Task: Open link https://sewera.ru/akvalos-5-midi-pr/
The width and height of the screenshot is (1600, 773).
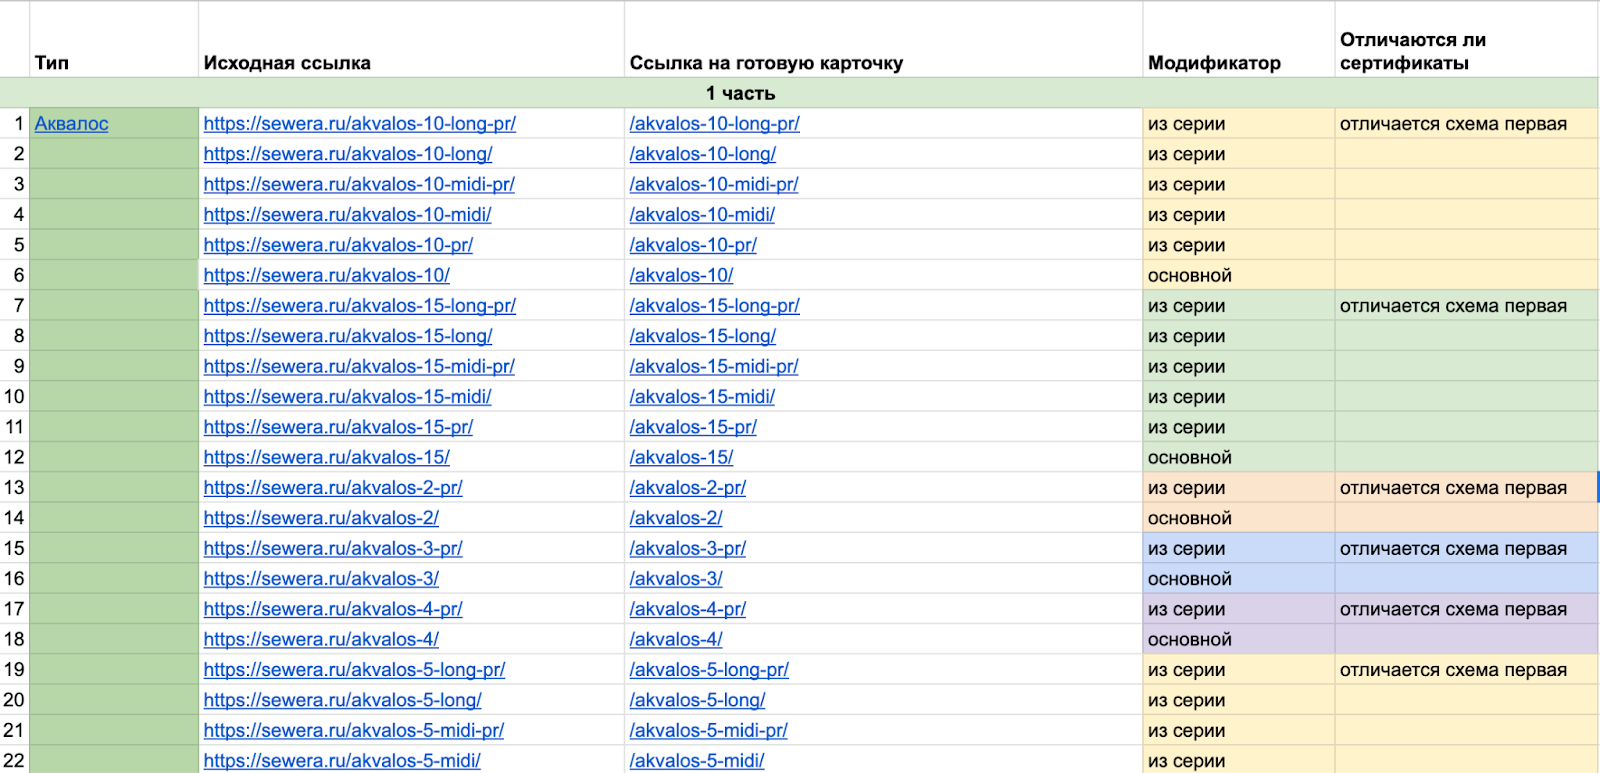Action: tap(354, 730)
